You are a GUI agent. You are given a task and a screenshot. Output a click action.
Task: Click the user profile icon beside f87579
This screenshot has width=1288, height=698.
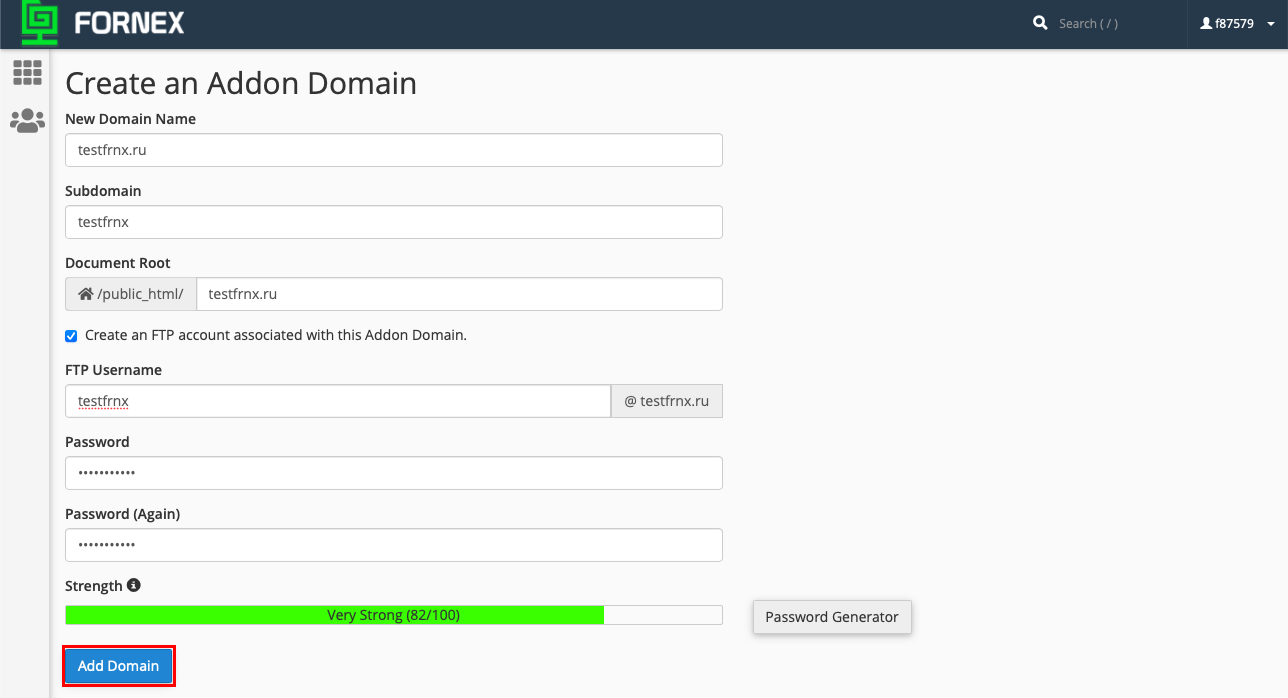pyautogui.click(x=1206, y=23)
